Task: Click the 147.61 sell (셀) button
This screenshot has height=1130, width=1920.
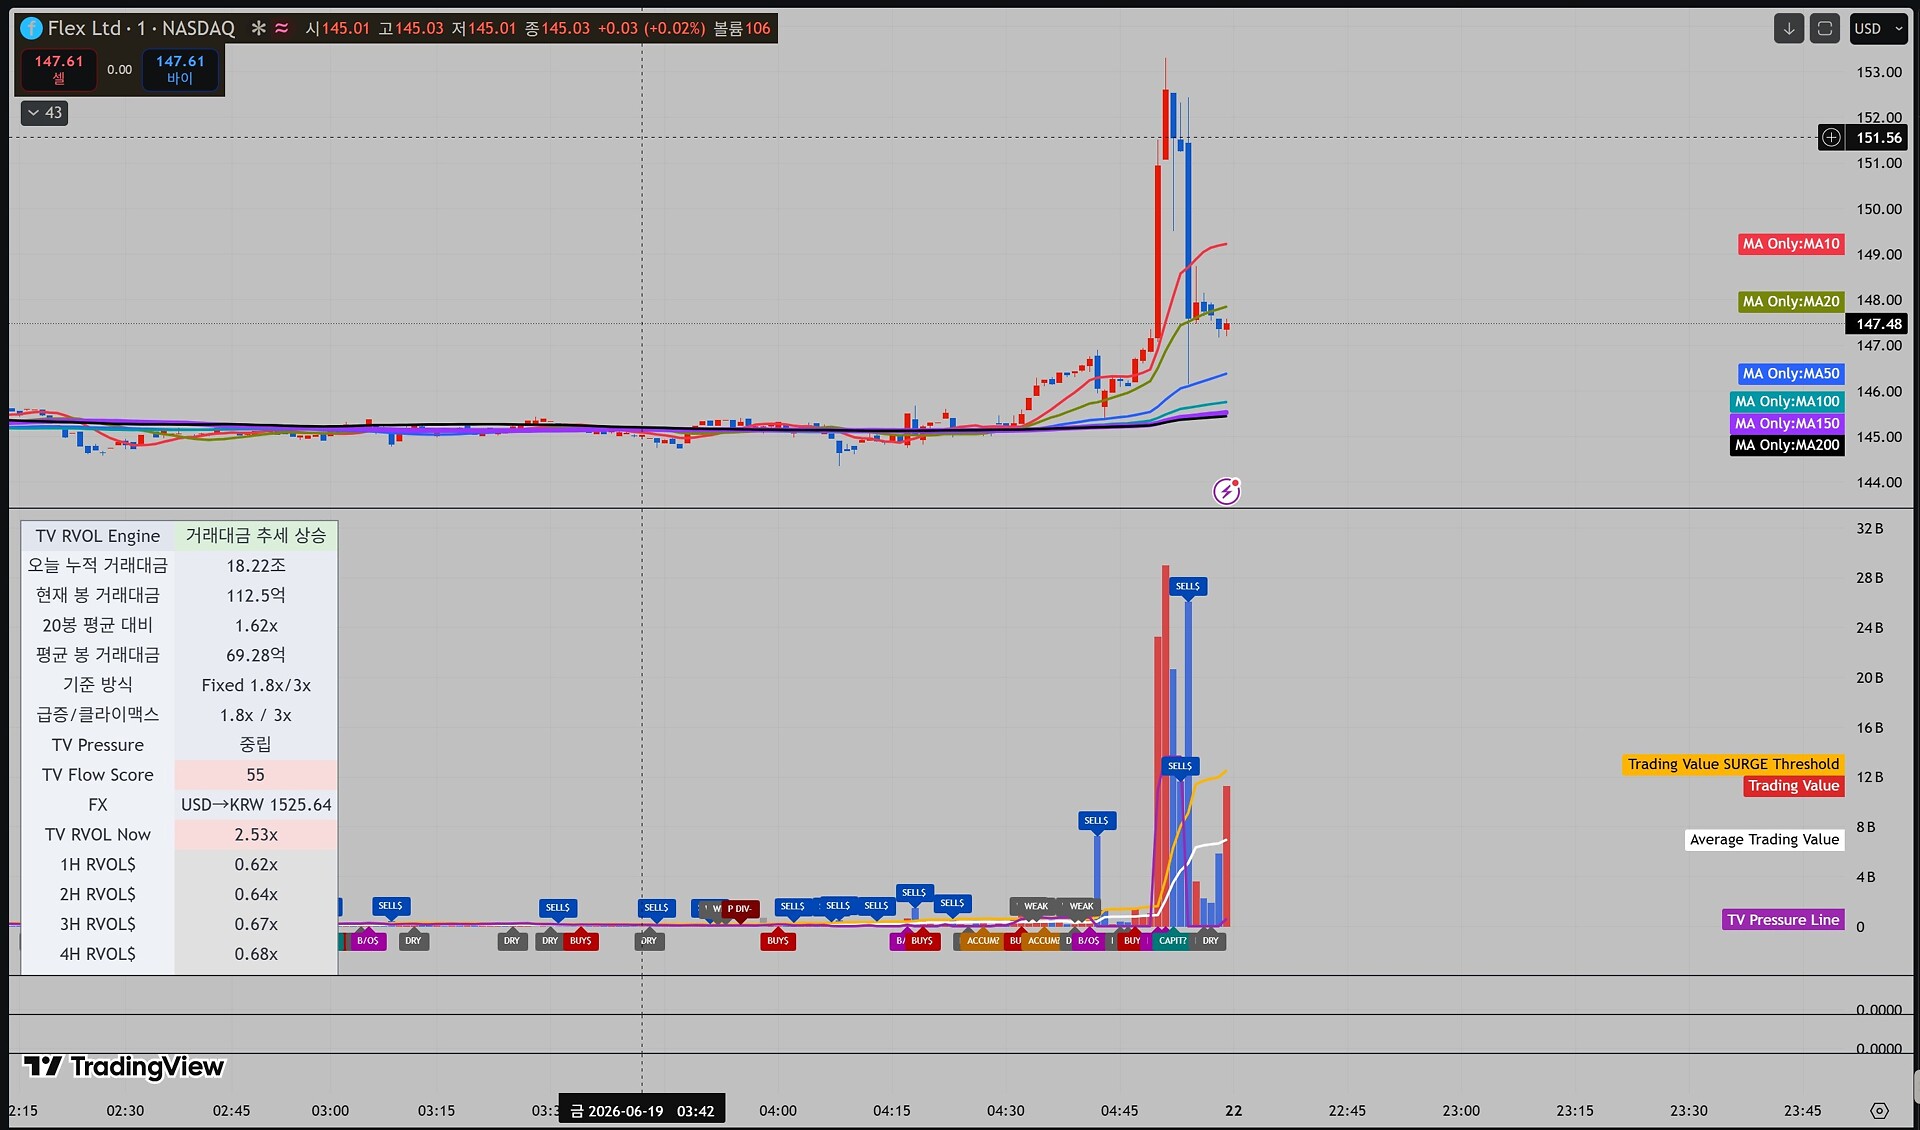Action: [x=59, y=69]
